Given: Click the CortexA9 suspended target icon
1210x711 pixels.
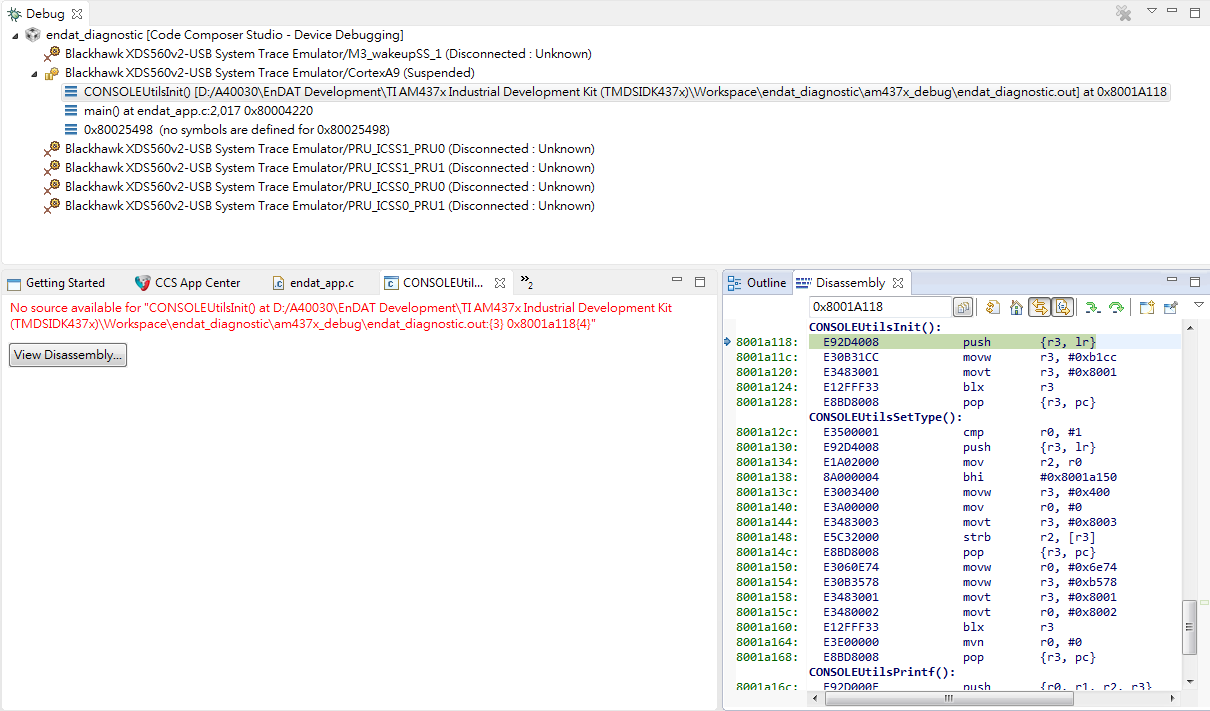Looking at the screenshot, I should point(53,73).
